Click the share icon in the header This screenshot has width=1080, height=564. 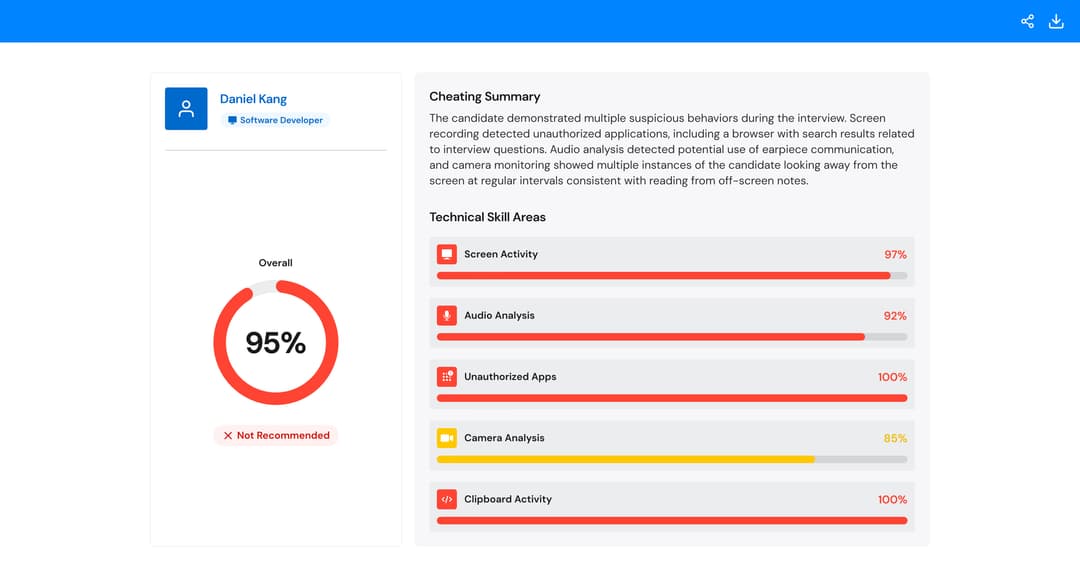point(1027,21)
